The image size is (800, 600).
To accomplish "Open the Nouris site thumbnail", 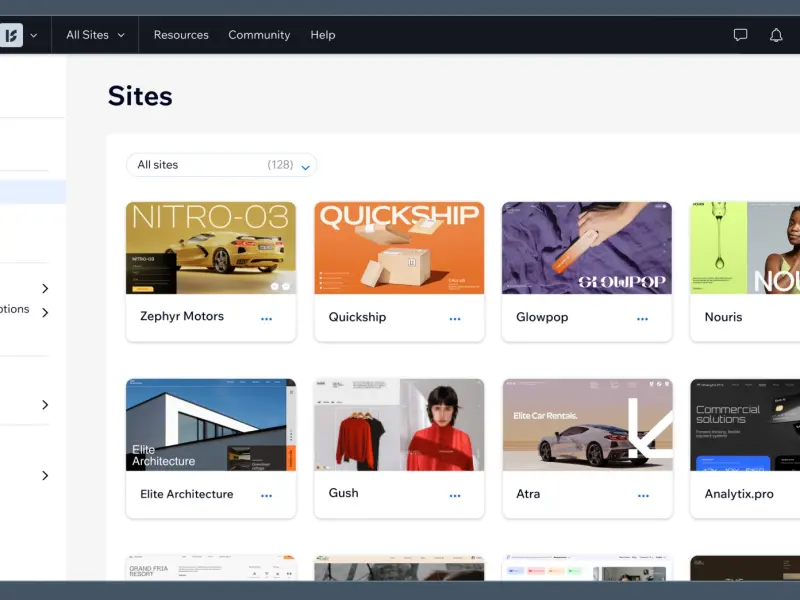I will coord(745,248).
